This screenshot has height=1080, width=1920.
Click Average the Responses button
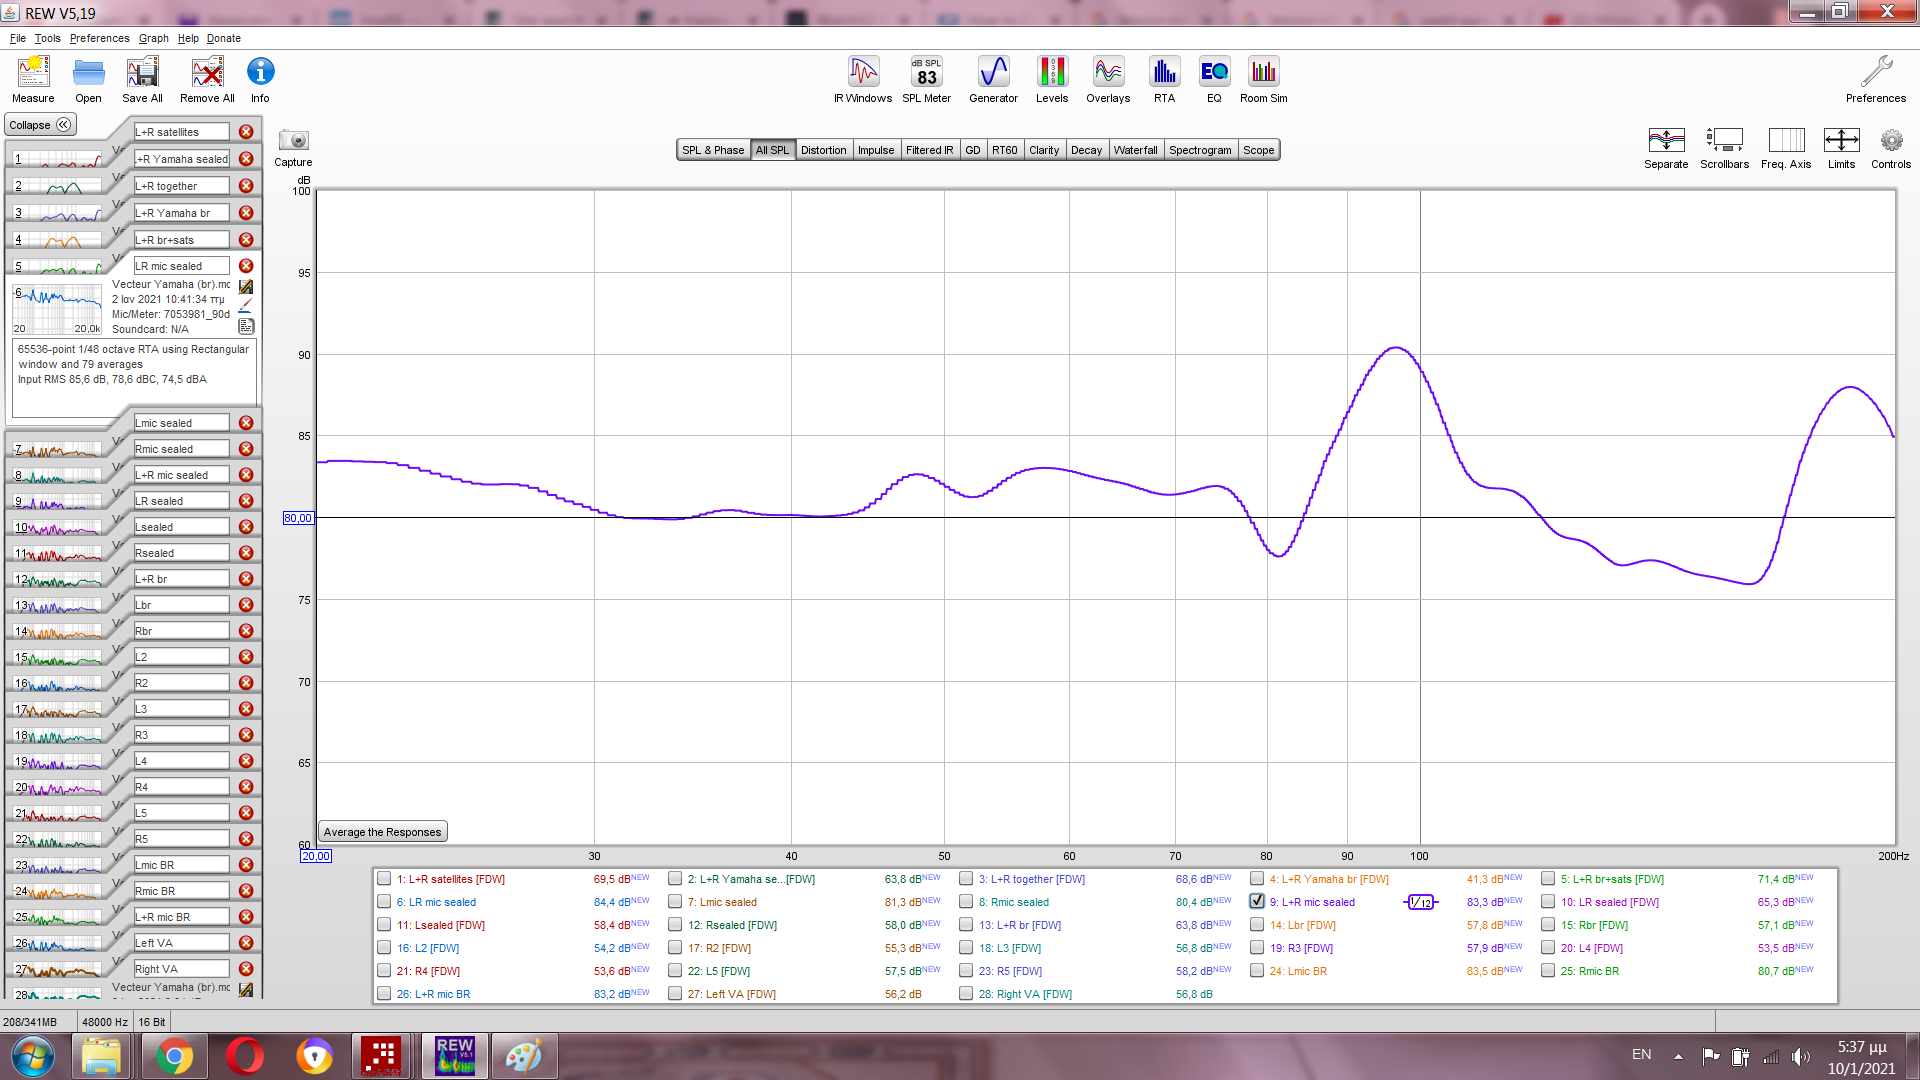coord(382,832)
